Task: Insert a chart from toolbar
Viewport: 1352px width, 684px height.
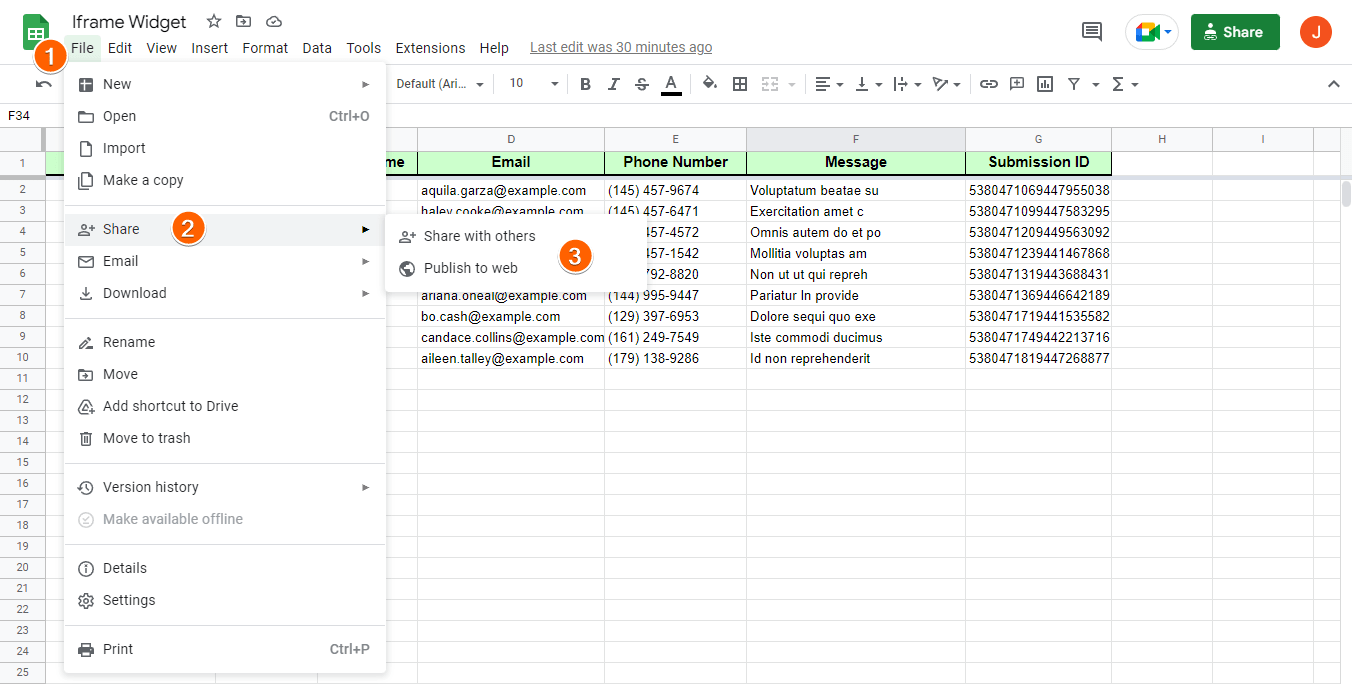Action: pos(1045,84)
